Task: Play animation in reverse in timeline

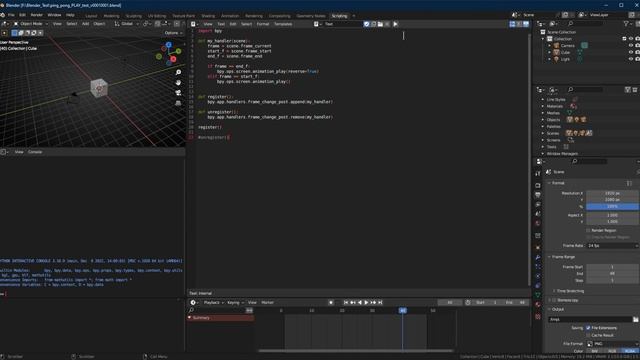Action: [360, 302]
